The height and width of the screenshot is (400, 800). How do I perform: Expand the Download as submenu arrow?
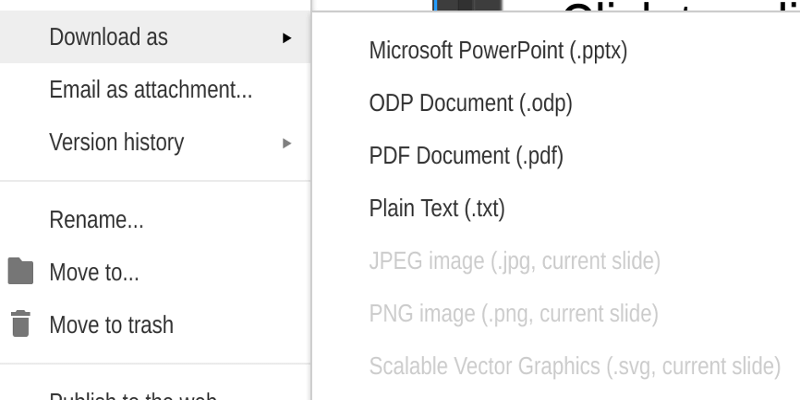(x=287, y=38)
